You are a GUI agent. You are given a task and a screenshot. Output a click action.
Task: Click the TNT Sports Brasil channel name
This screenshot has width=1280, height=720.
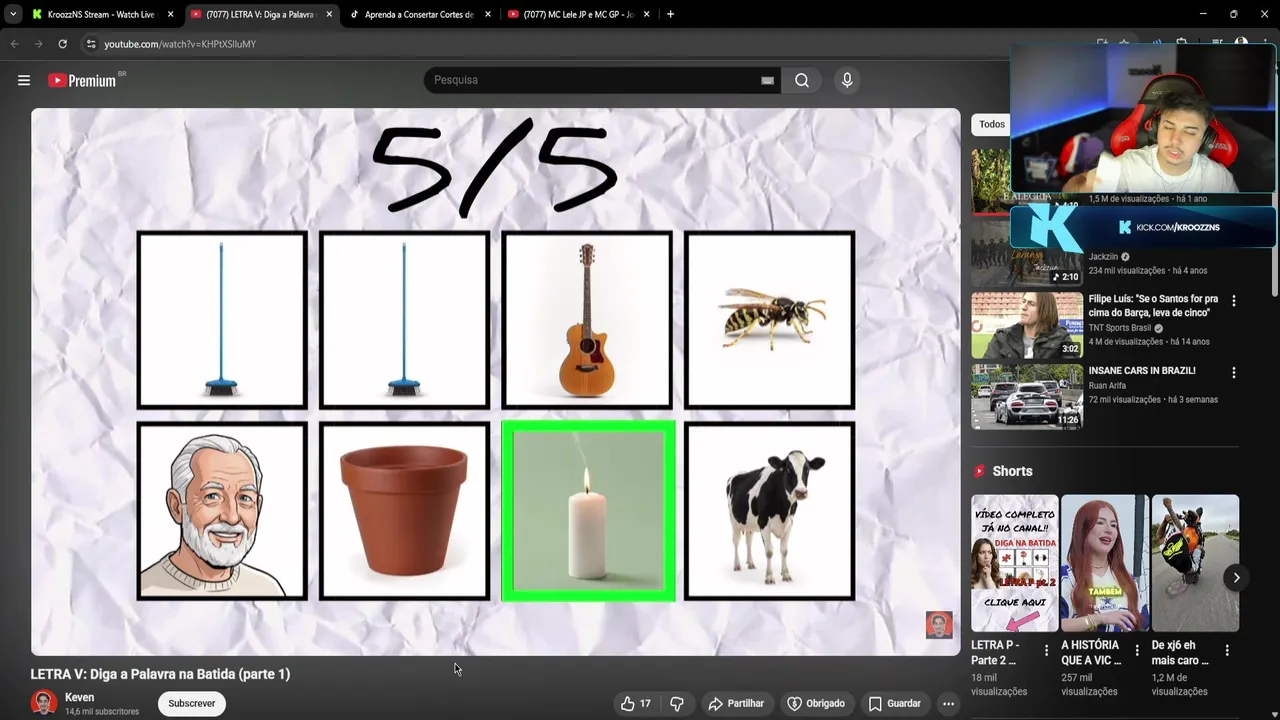pyautogui.click(x=1120, y=328)
